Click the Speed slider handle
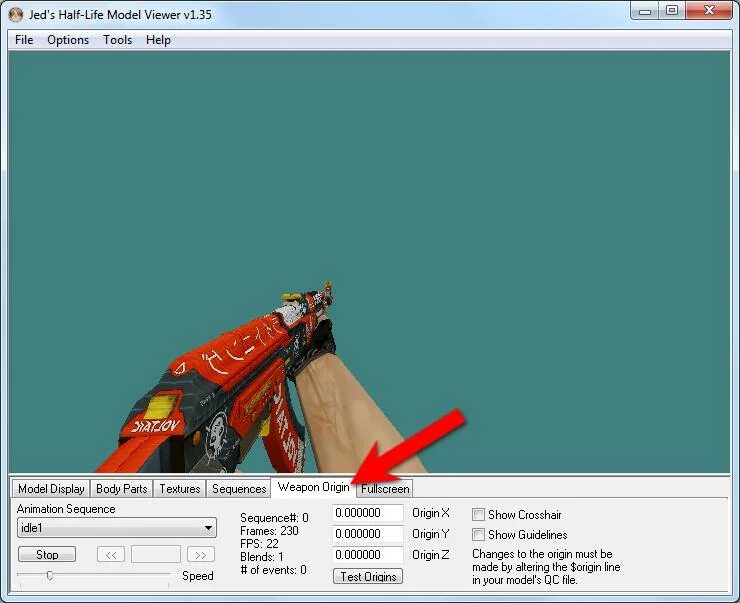740x603 pixels. (50, 575)
